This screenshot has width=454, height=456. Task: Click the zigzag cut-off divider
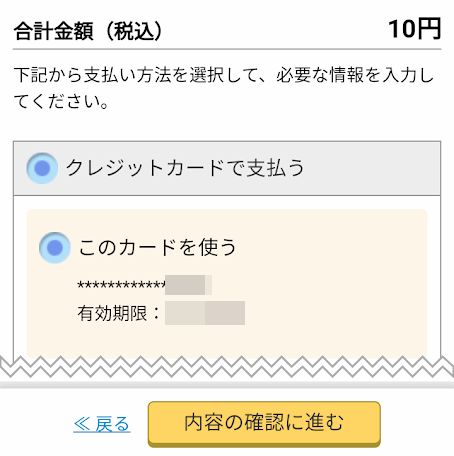coord(227,367)
